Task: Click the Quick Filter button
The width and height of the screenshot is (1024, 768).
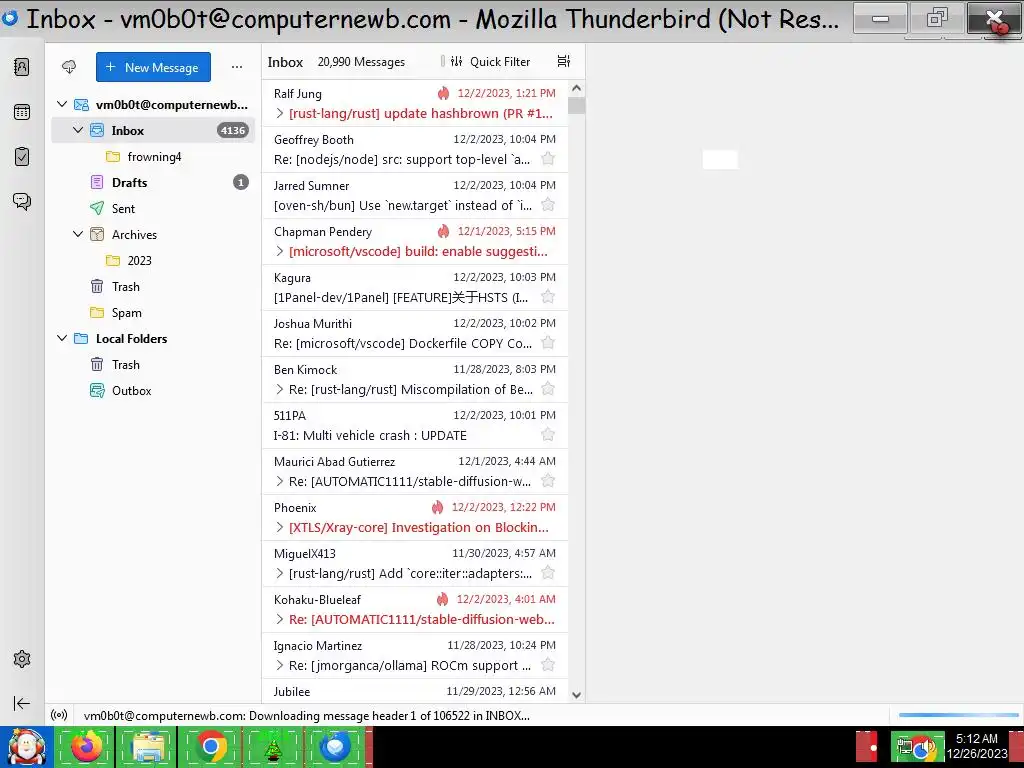Action: [490, 61]
